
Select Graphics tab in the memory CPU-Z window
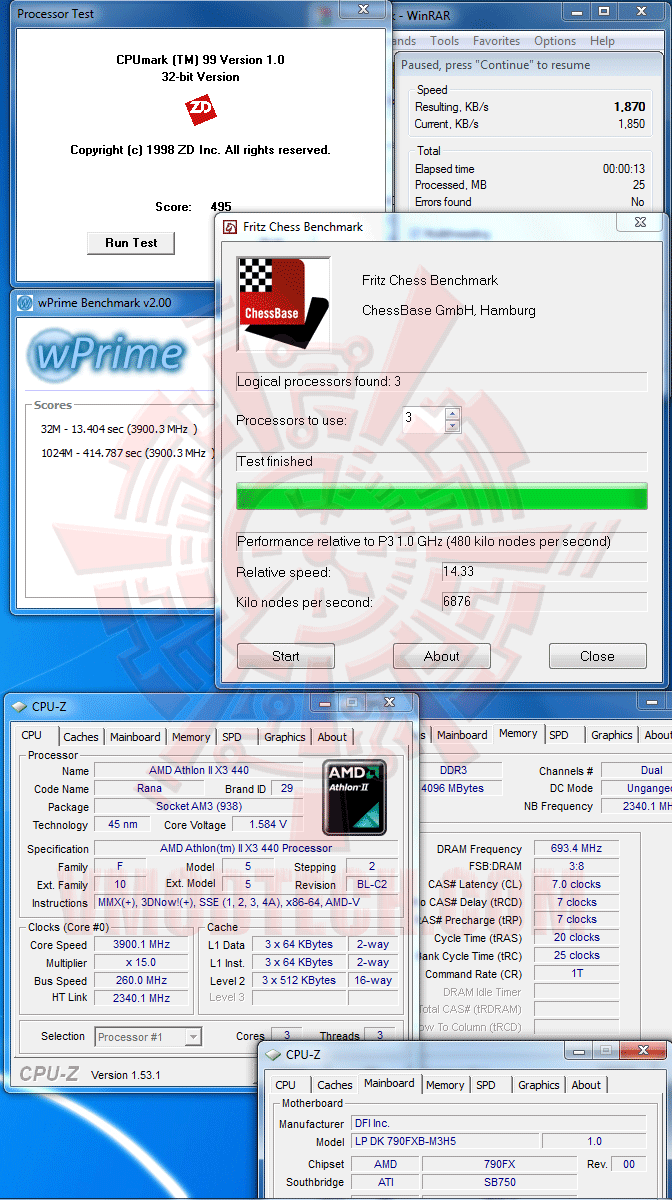(x=612, y=735)
